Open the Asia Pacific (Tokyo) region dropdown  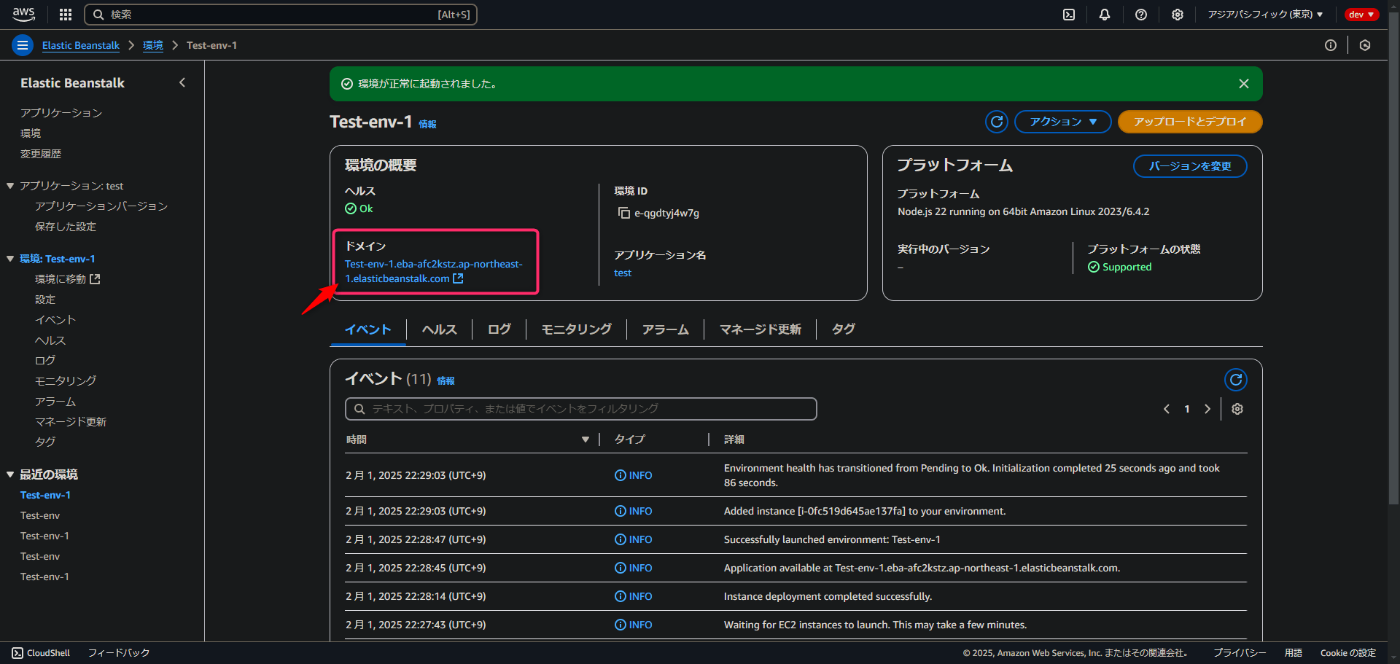point(1265,14)
